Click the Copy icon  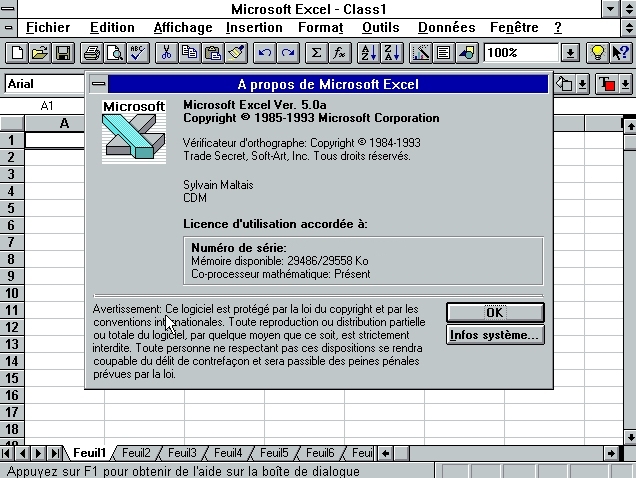(x=189, y=53)
